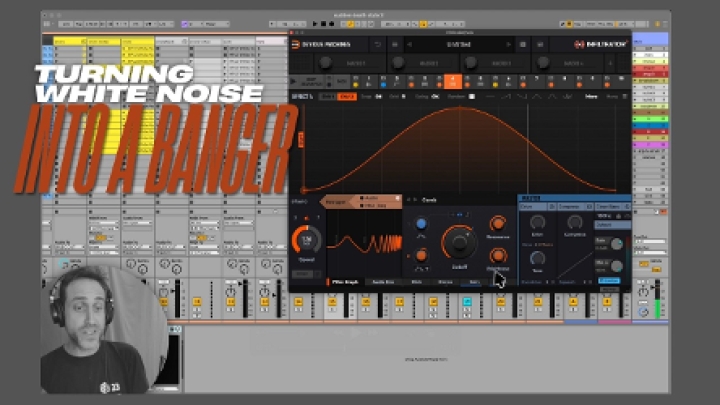Switch to the Env 1 tab
Image resolution: width=720 pixels, height=405 pixels.
pos(328,96)
